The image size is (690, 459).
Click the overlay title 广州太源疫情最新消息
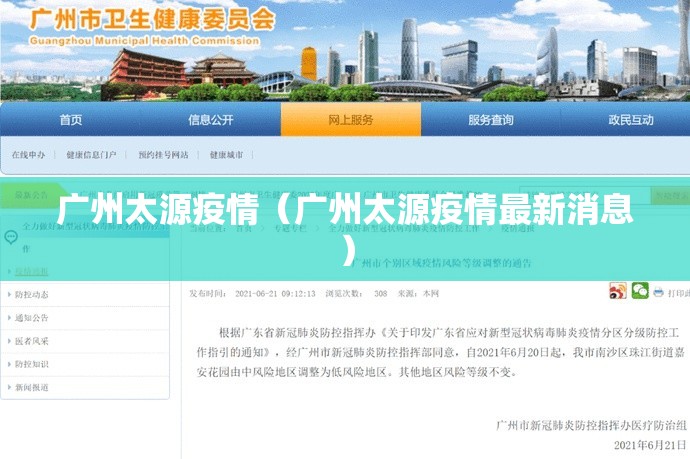[345, 226]
